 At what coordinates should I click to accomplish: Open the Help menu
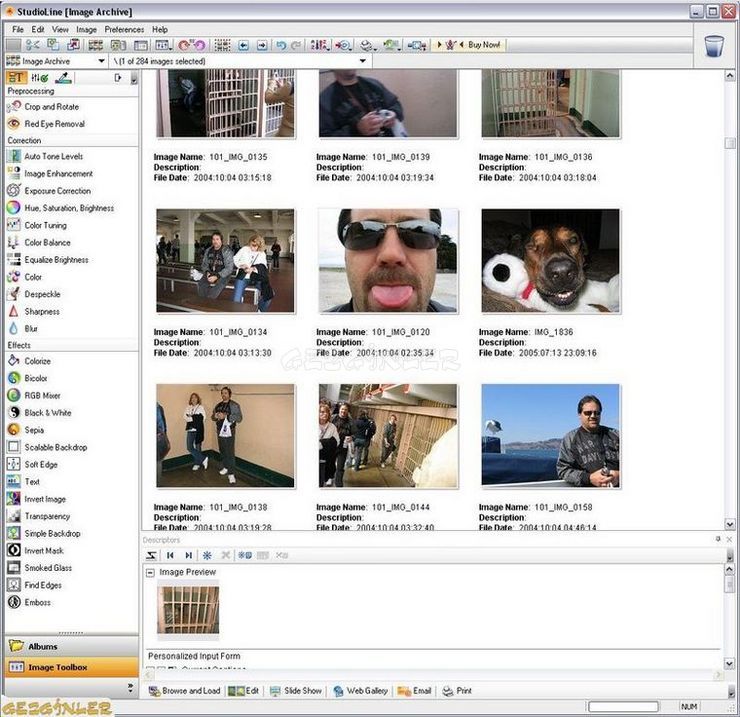coord(160,29)
